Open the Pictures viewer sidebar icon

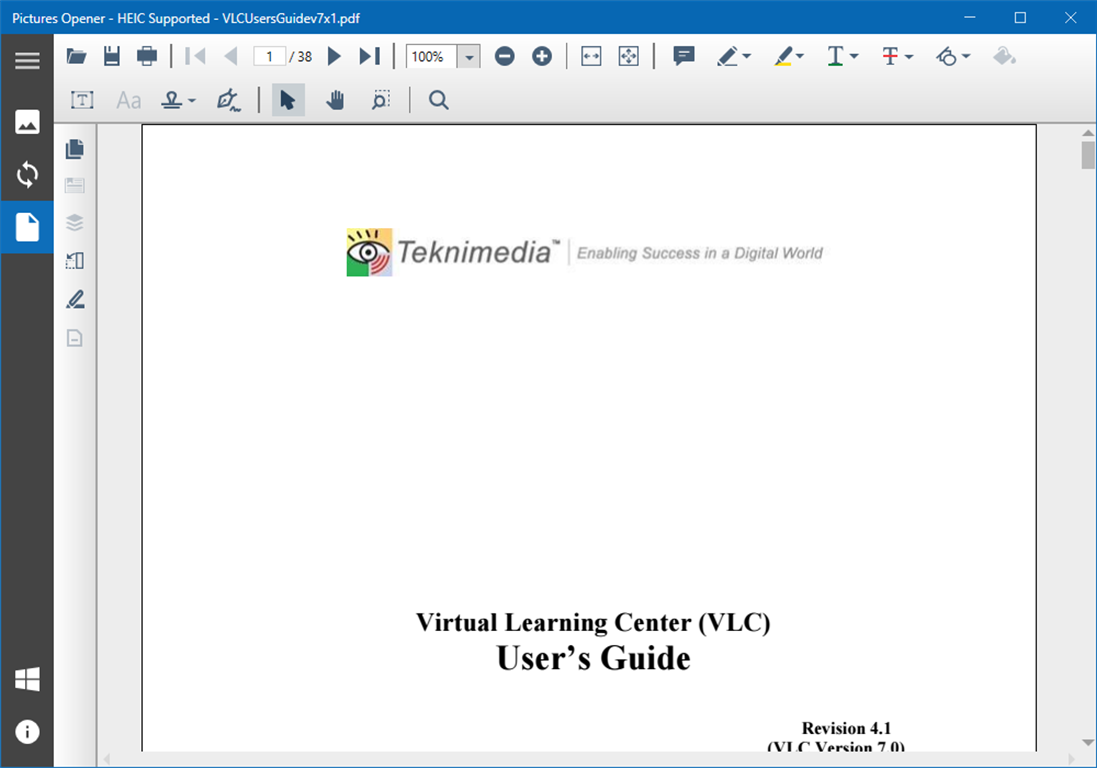27,122
